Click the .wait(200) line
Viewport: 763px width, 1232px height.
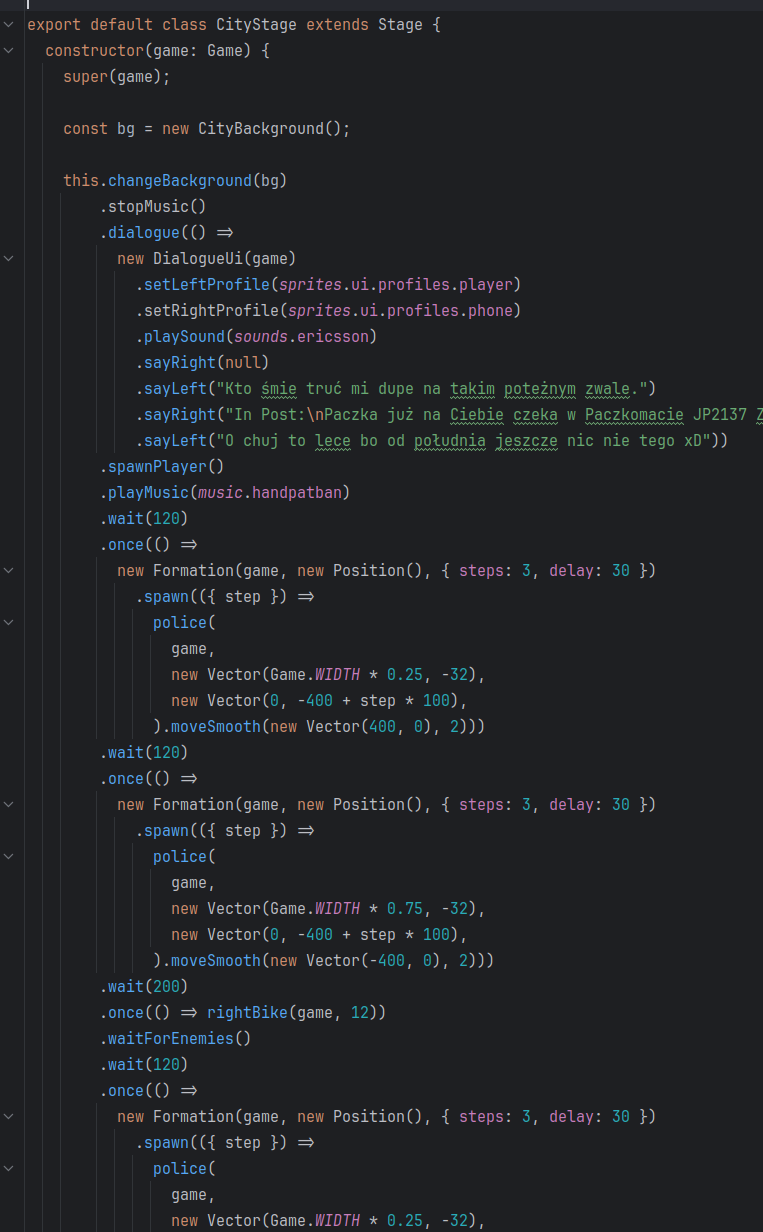coord(143,986)
